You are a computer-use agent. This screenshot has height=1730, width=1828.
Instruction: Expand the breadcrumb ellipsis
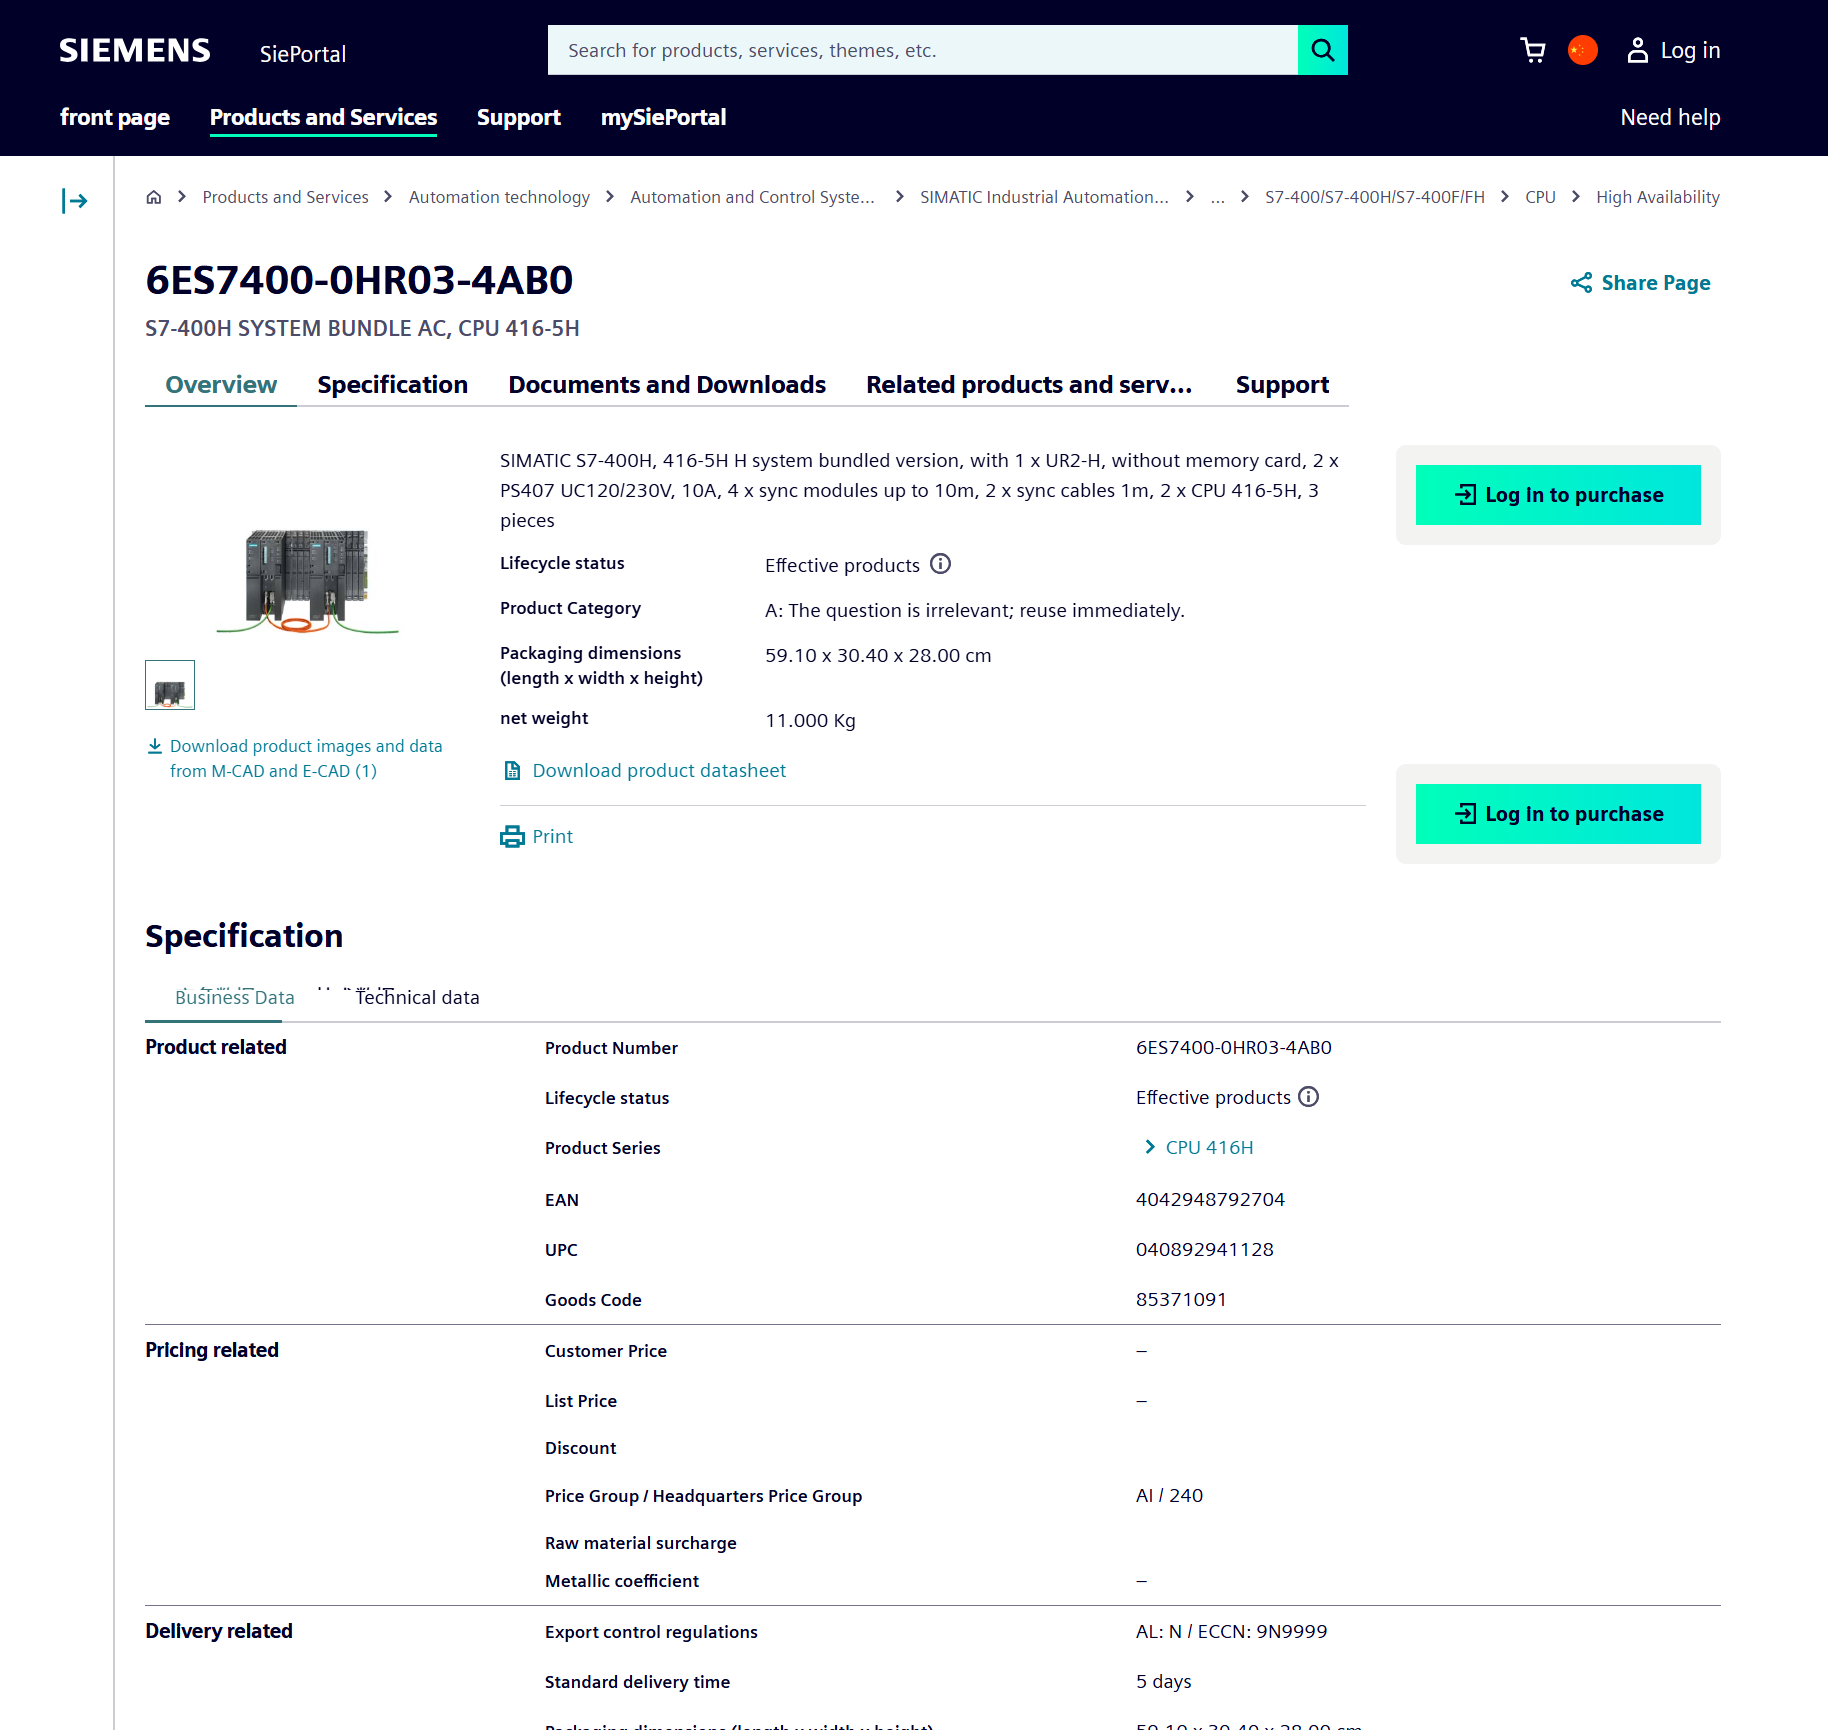click(x=1217, y=197)
